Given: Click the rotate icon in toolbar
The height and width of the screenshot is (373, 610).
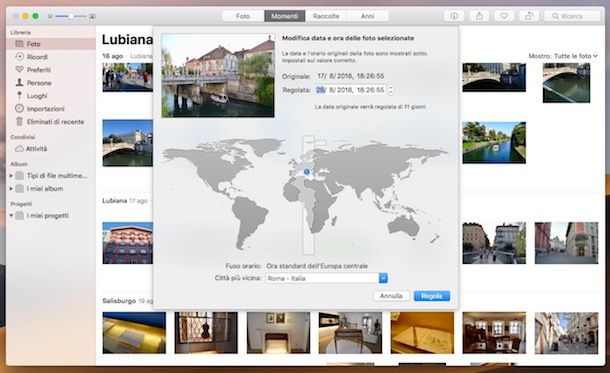Looking at the screenshot, I should 529,16.
